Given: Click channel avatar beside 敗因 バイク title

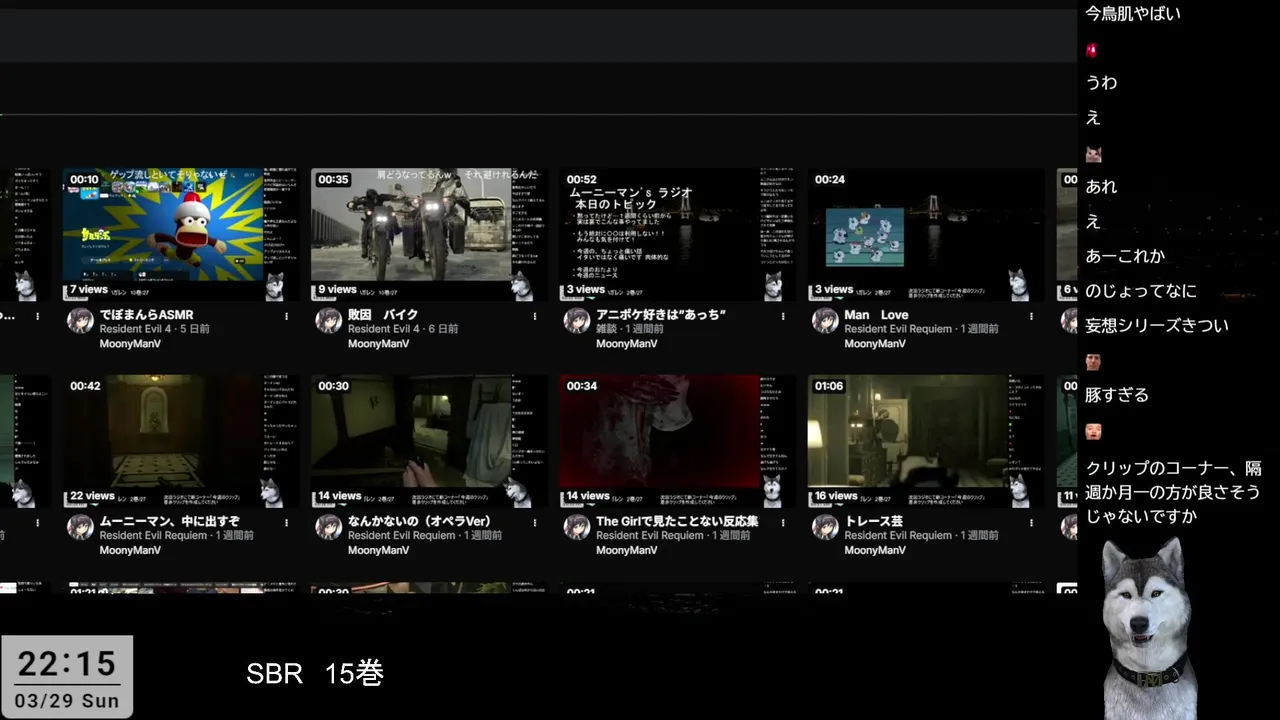Looking at the screenshot, I should coord(328,320).
